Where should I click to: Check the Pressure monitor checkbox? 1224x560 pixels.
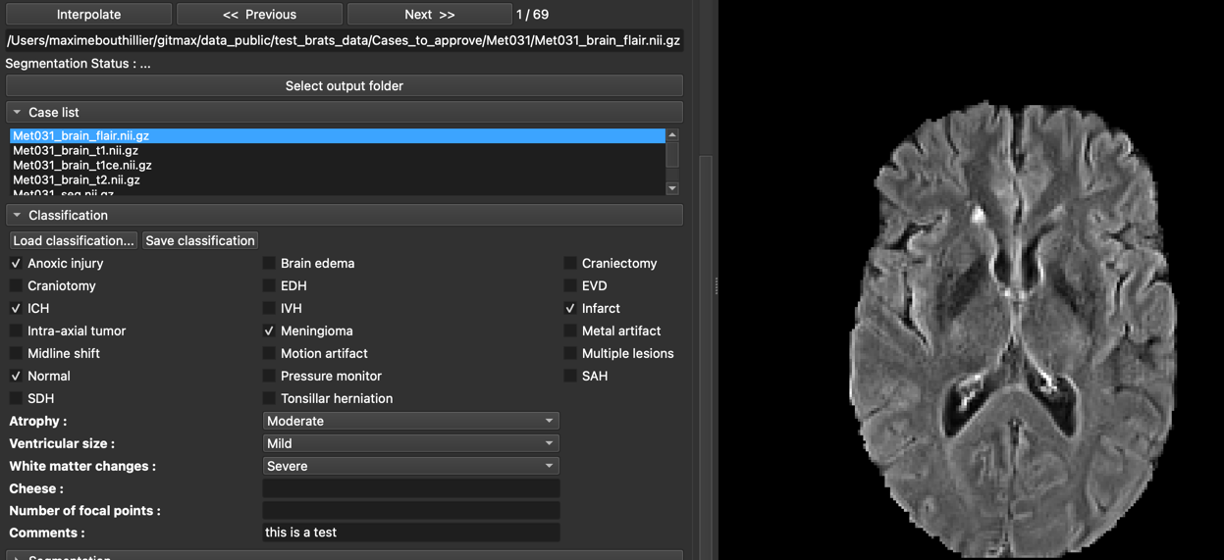[x=269, y=376]
